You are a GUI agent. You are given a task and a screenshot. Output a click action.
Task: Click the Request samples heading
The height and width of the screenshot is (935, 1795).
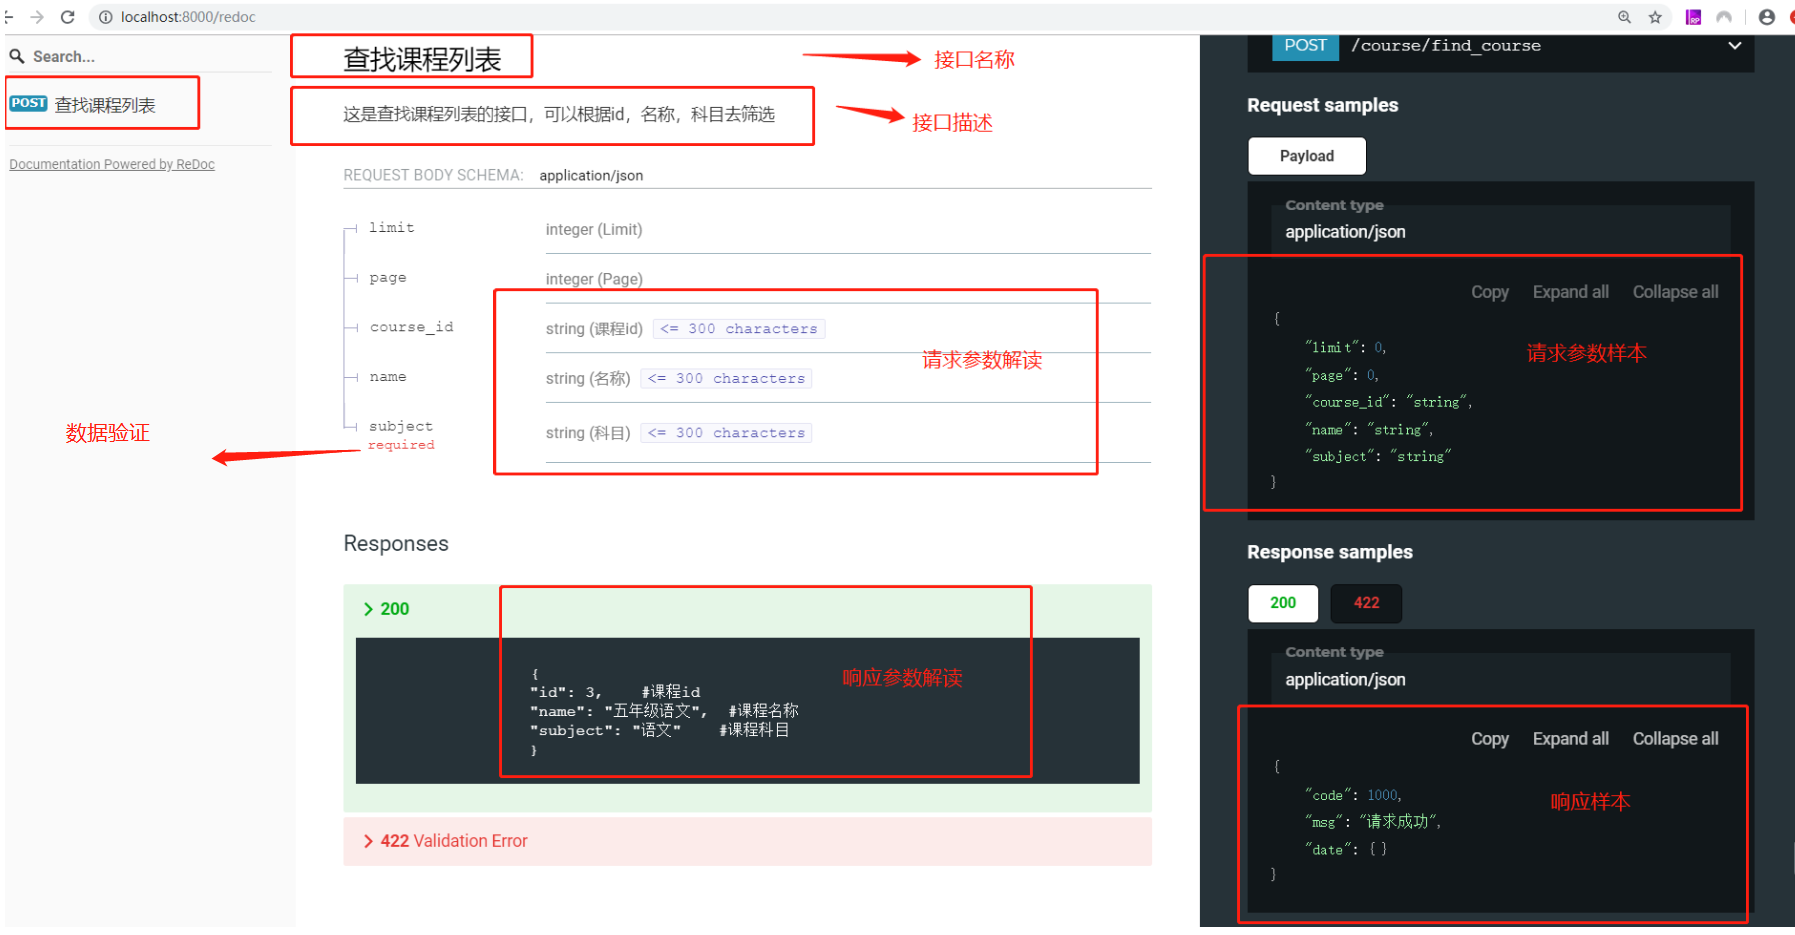[x=1322, y=105]
